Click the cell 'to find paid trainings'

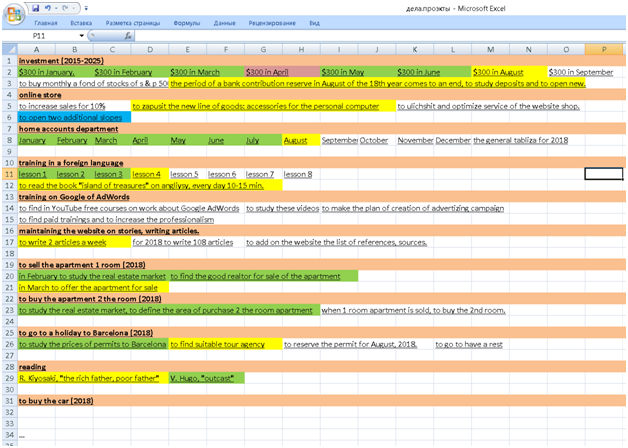116,219
